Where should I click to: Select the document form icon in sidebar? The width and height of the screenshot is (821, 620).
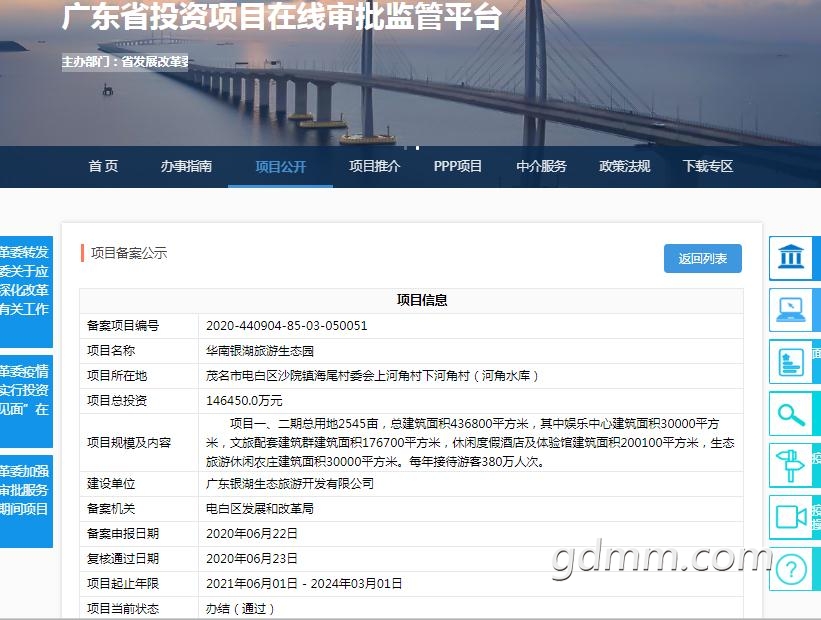[x=791, y=362]
